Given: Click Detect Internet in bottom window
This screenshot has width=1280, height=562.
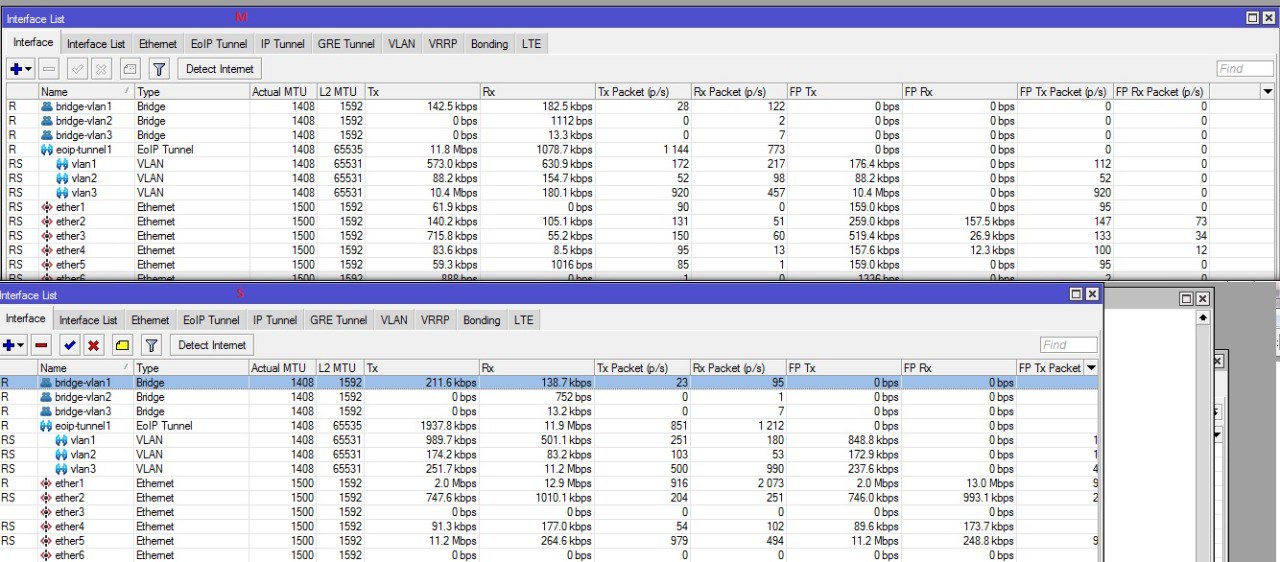Looking at the screenshot, I should click(212, 345).
